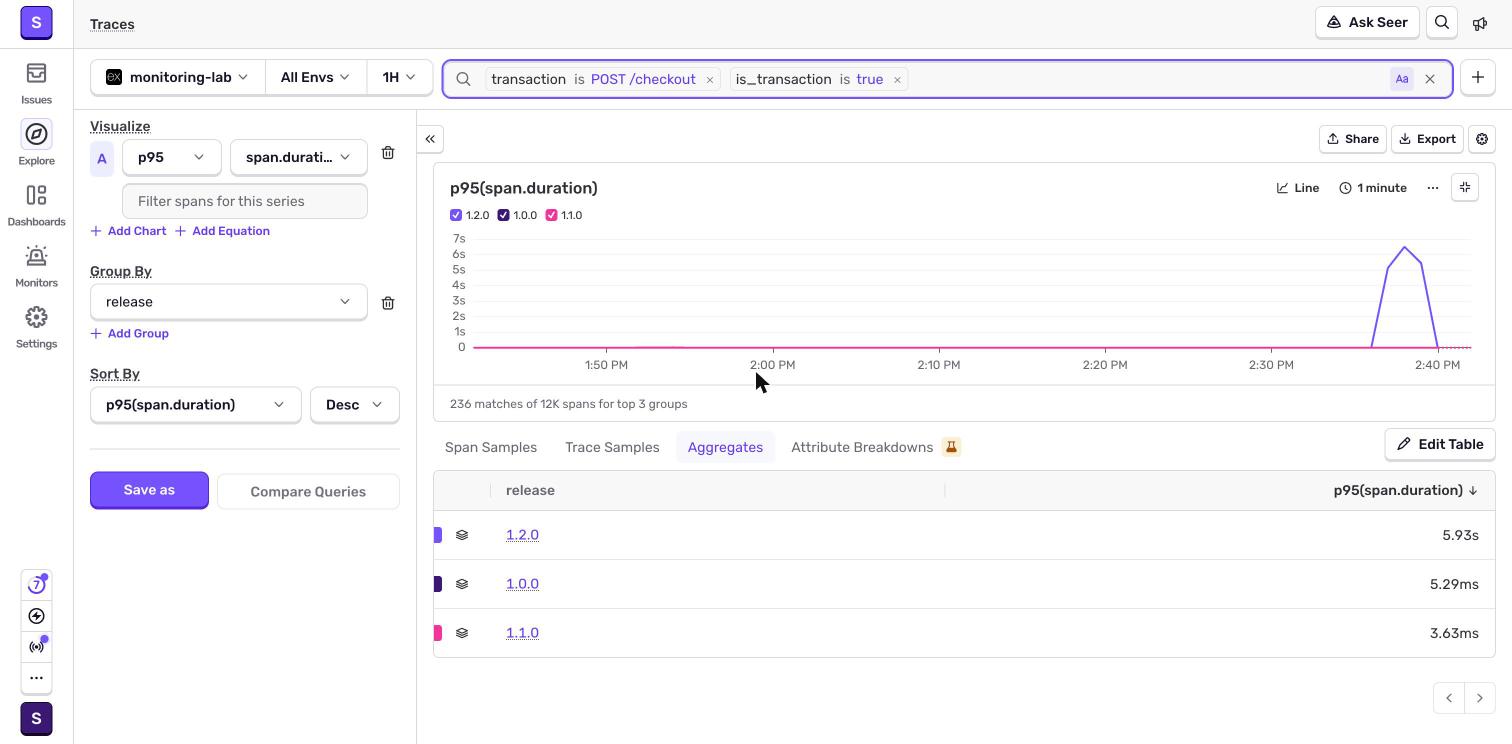Delete the p95 visualize series
Viewport: 1512px width, 744px height.
(388, 153)
